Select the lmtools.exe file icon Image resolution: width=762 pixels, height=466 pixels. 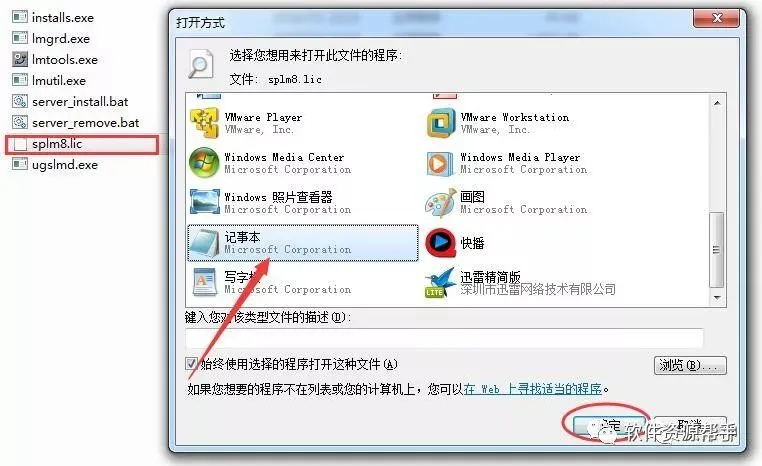(x=20, y=59)
